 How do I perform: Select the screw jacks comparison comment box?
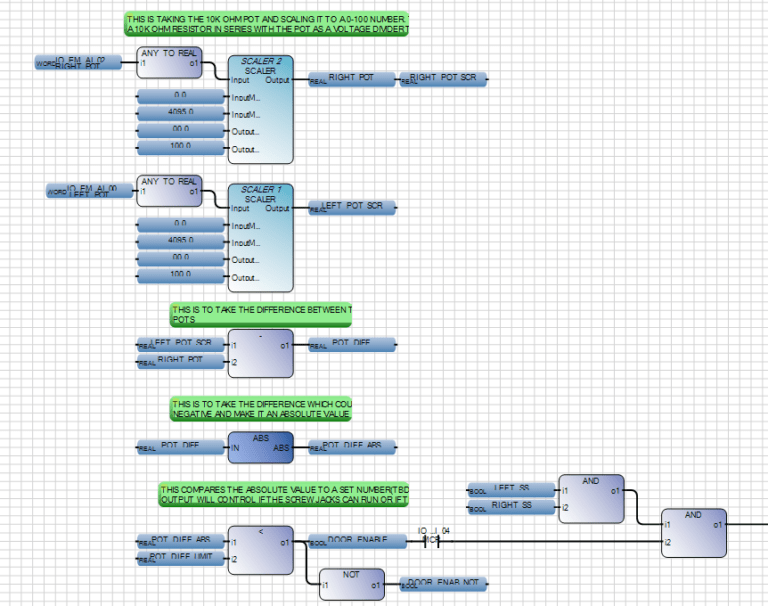click(284, 495)
